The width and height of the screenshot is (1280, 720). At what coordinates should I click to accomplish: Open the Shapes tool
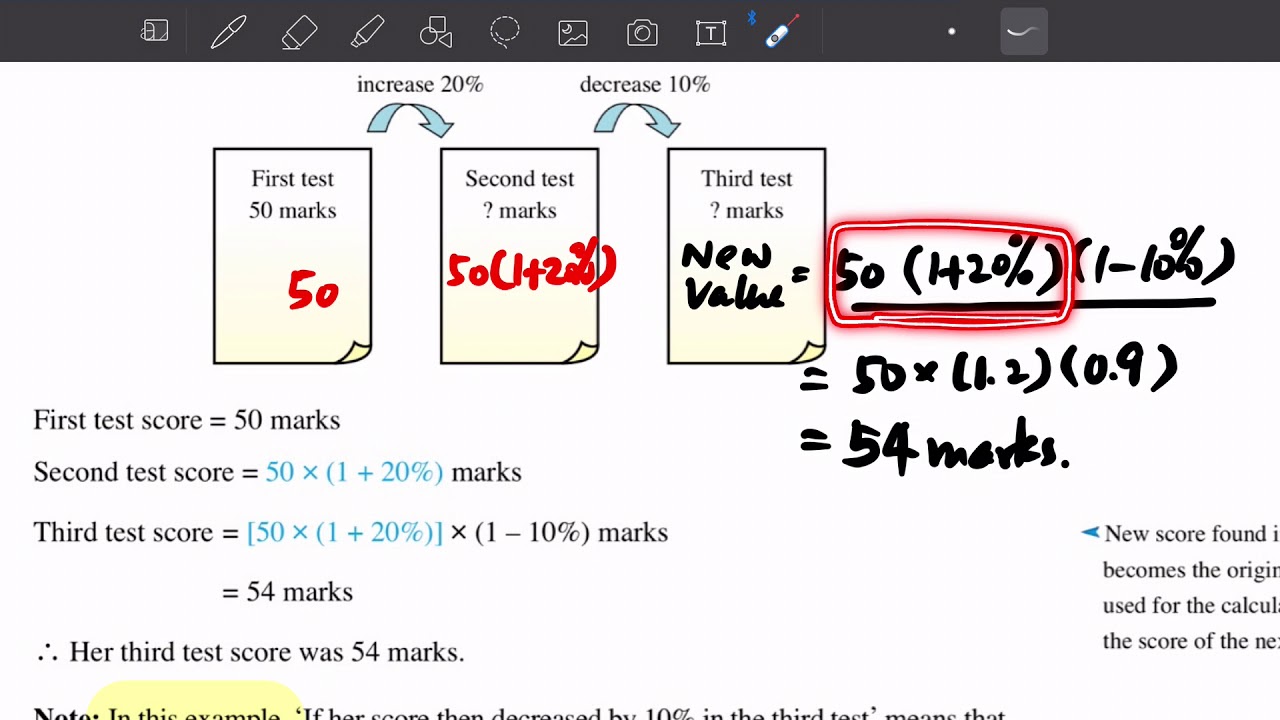tap(435, 32)
